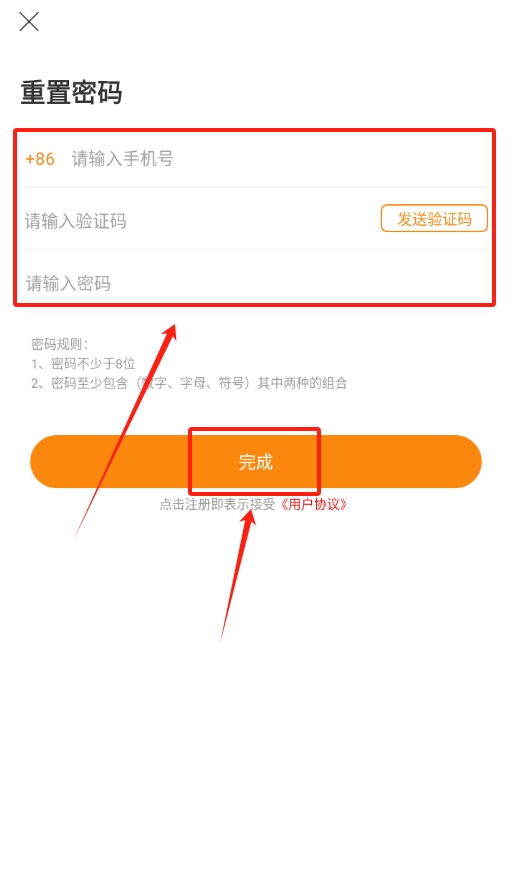Select the rule text 密码不少于8位
514x890 pixels.
coord(93,363)
